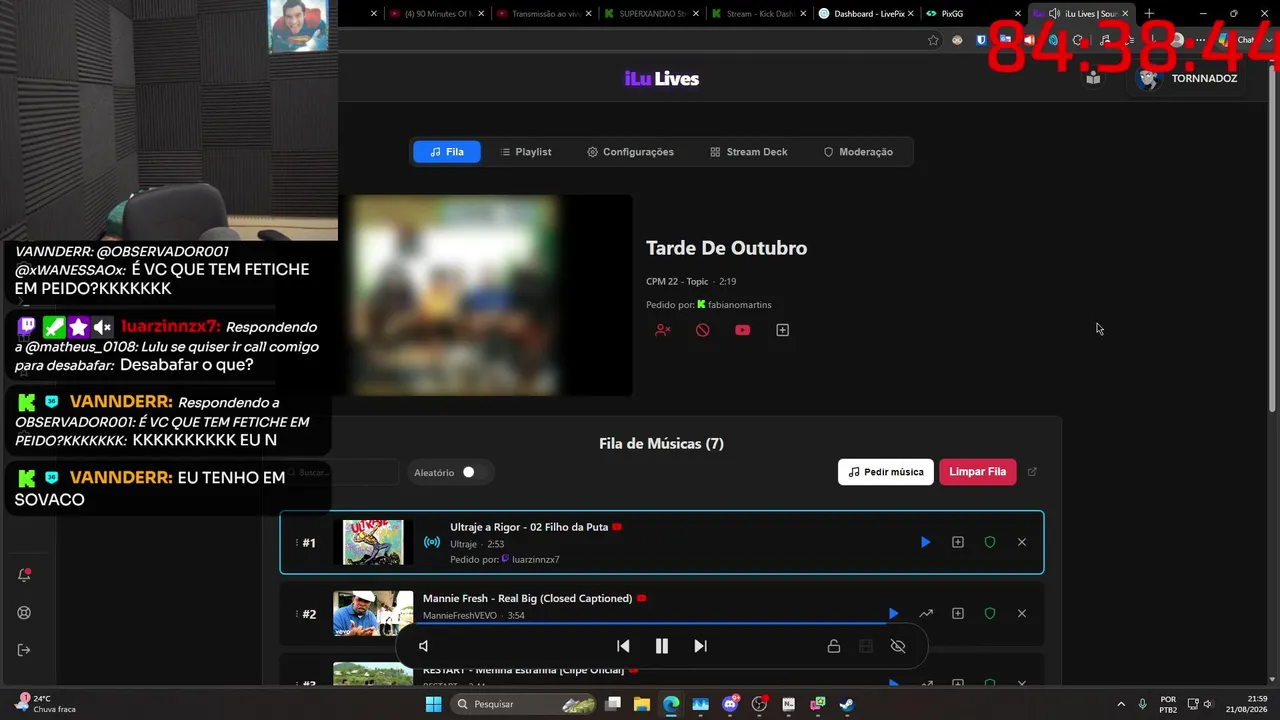Open the Fila tab
The height and width of the screenshot is (720, 1280).
pyautogui.click(x=446, y=152)
